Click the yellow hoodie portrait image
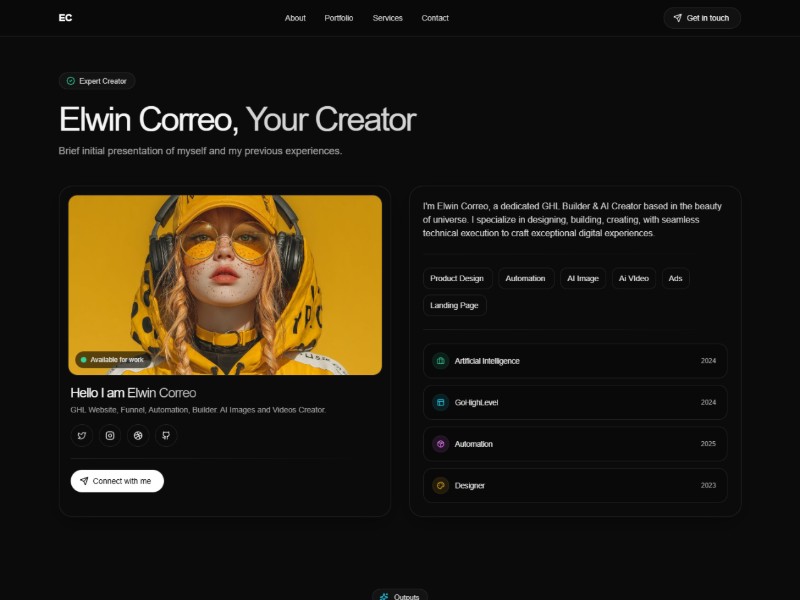The width and height of the screenshot is (800, 600). click(225, 284)
